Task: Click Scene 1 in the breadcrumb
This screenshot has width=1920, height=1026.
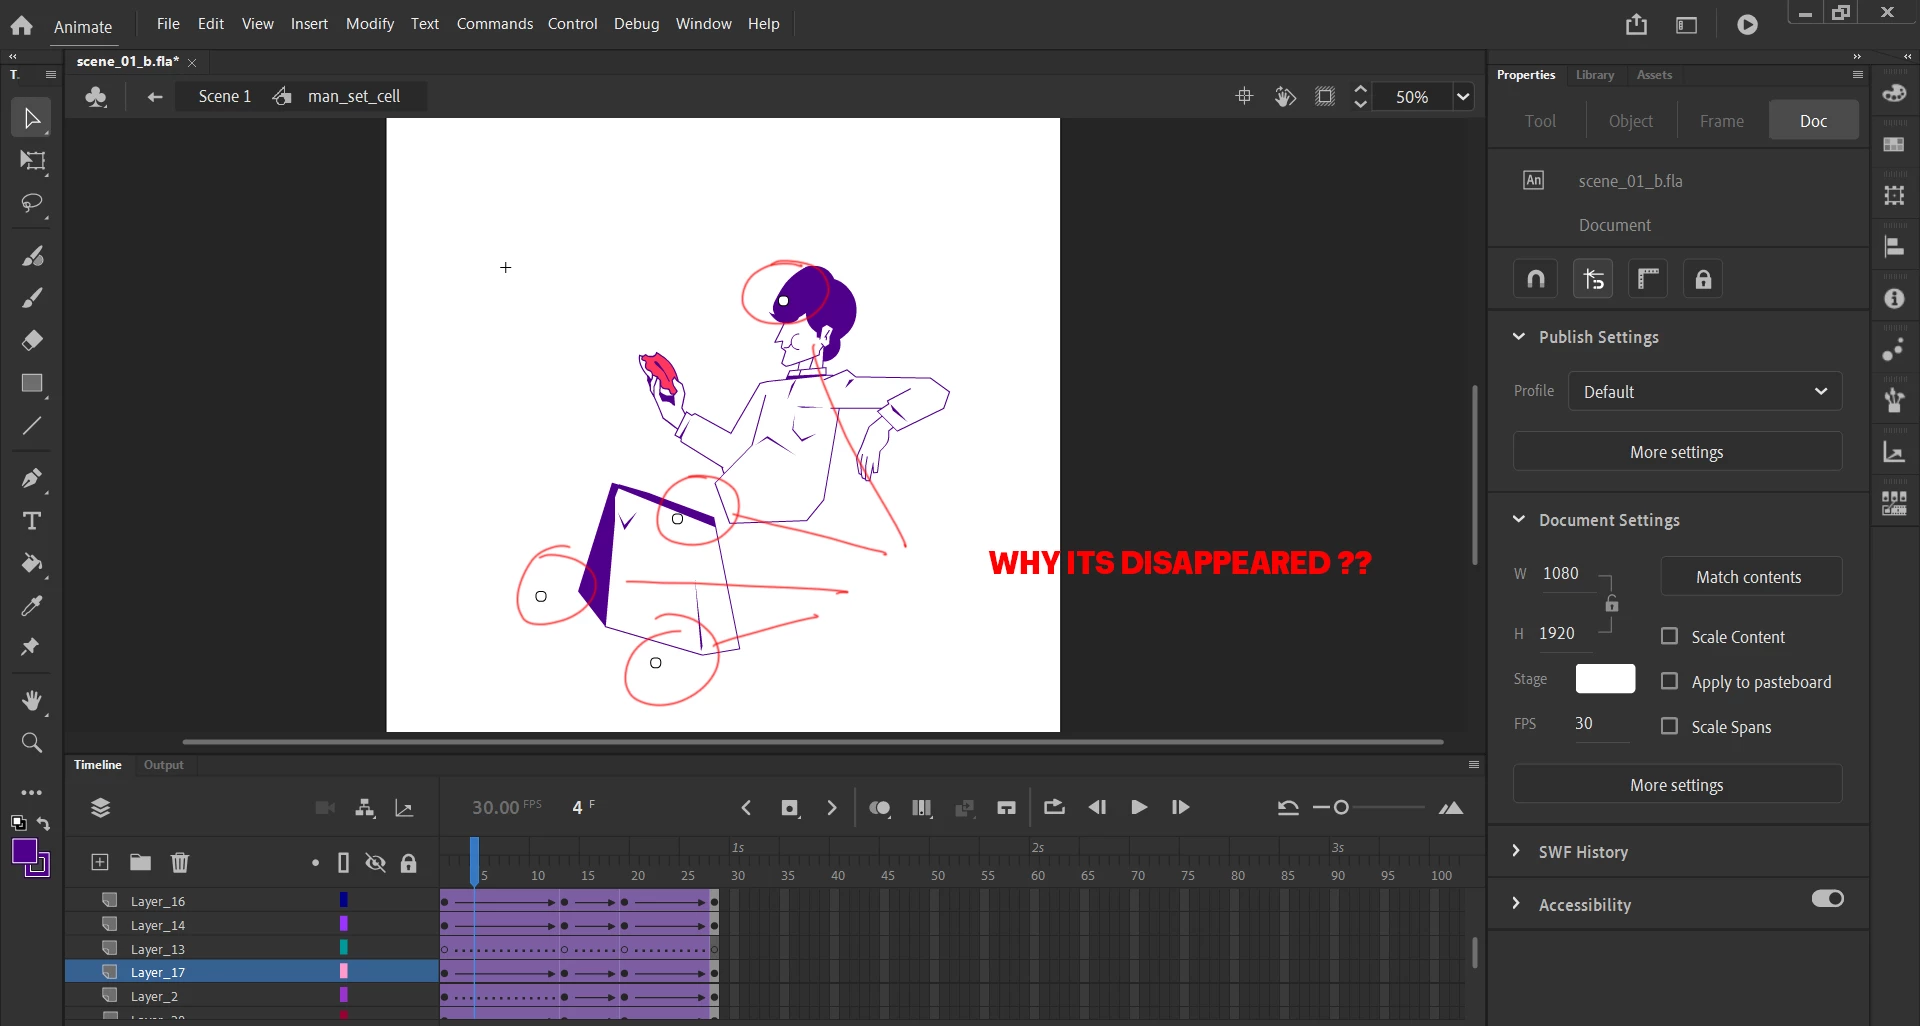Action: click(x=224, y=96)
